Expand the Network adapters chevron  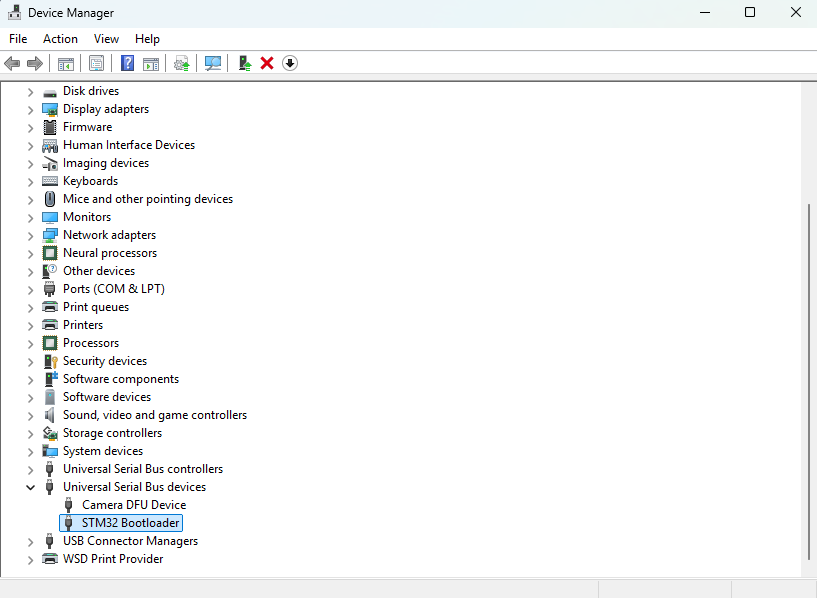(30, 236)
